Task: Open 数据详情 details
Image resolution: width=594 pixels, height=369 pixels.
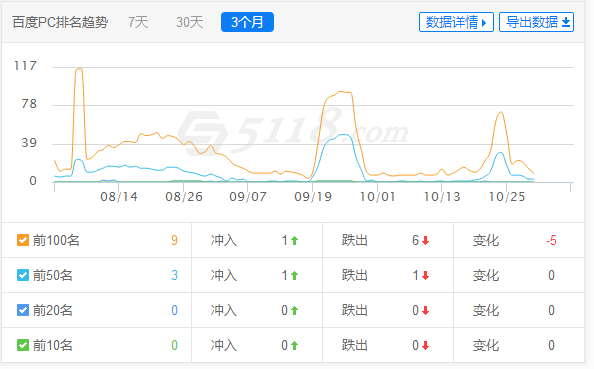Action: pyautogui.click(x=456, y=22)
